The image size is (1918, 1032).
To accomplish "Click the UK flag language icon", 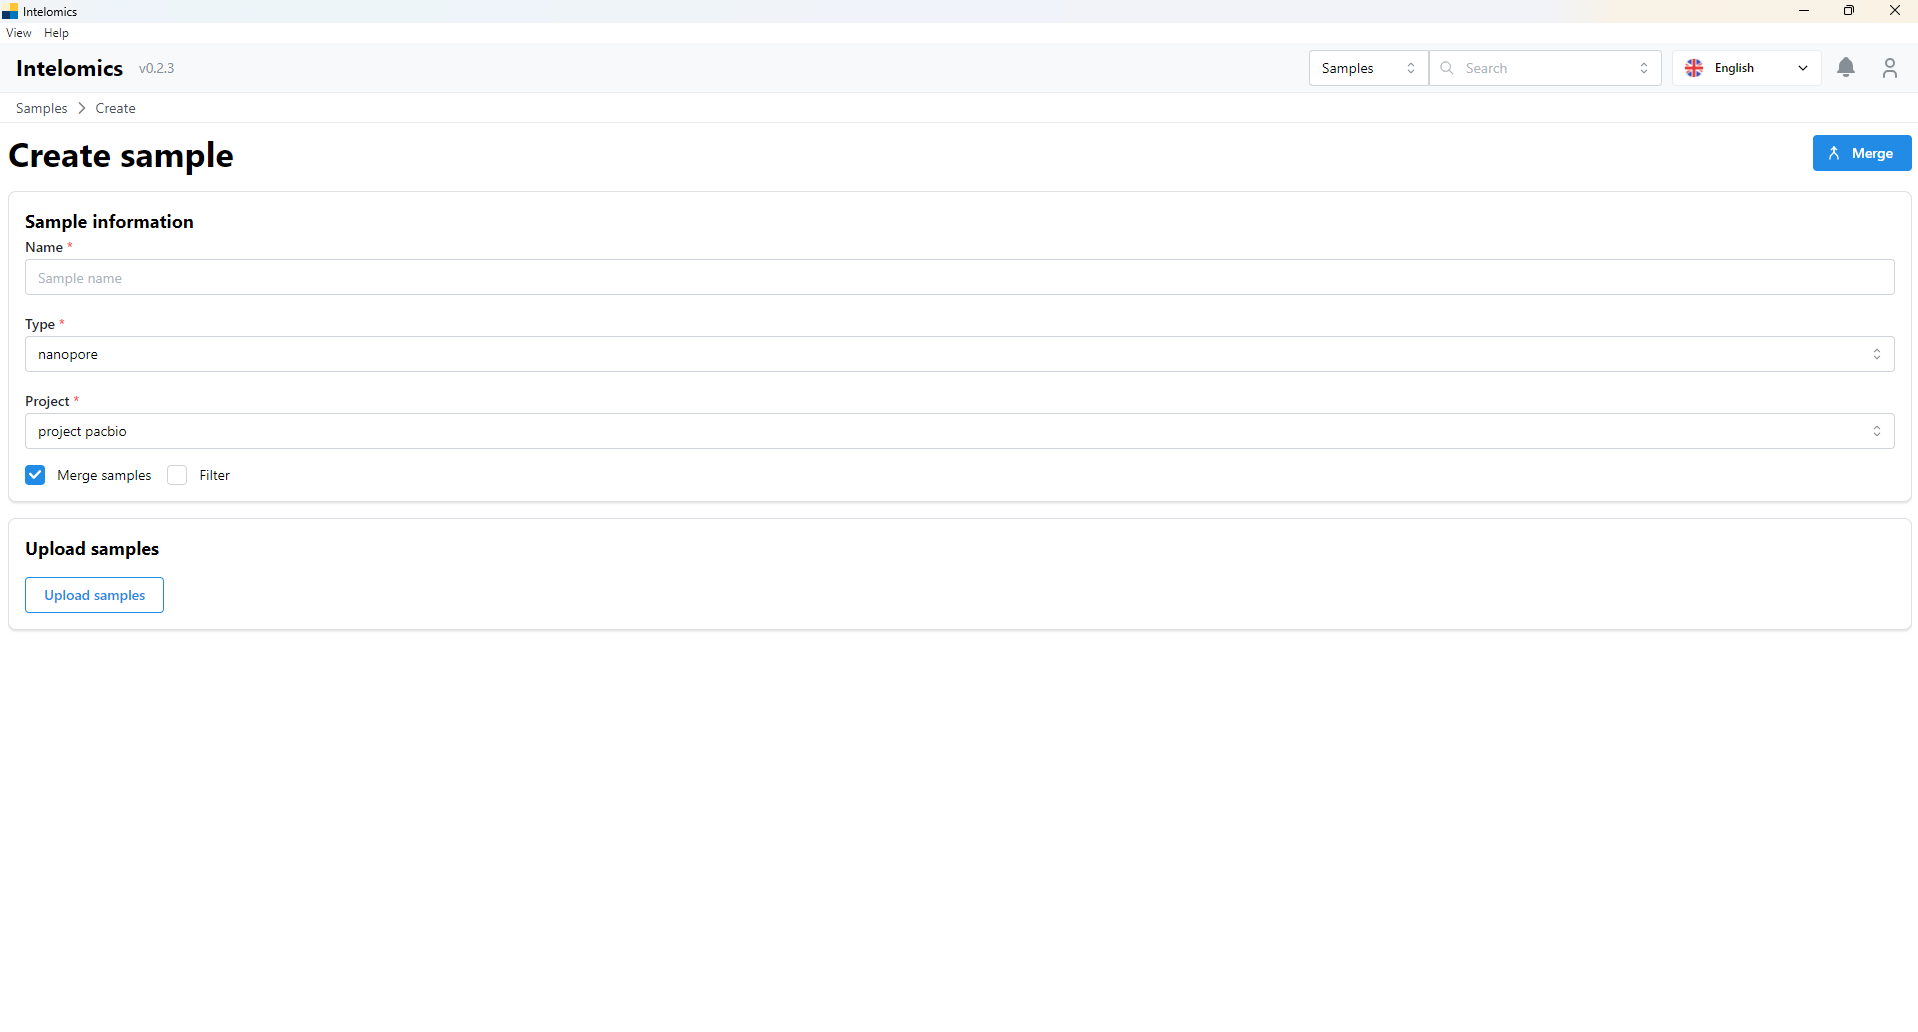I will point(1694,68).
